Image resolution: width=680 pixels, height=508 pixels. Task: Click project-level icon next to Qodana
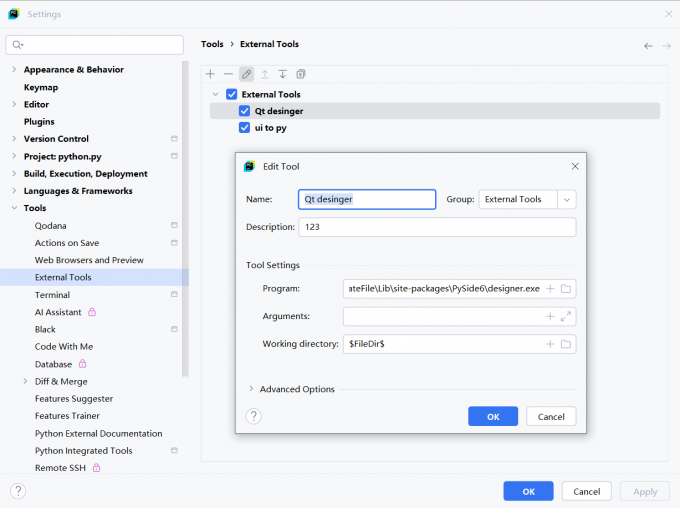[174, 225]
